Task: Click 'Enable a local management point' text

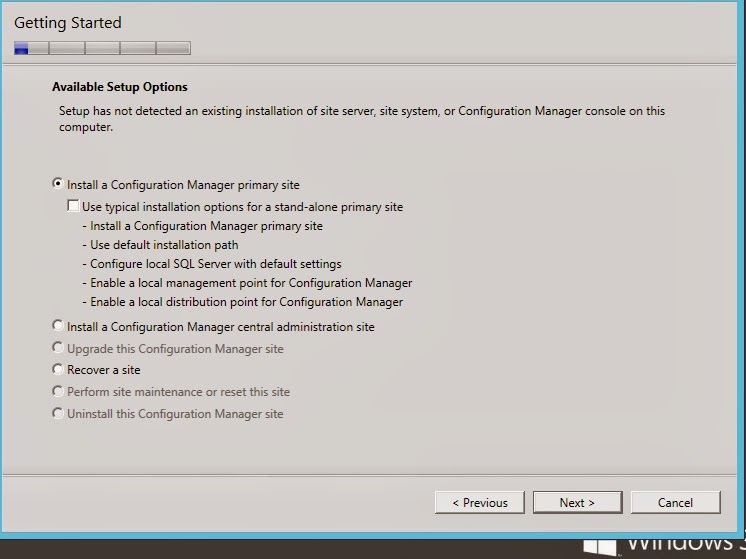Action: pyautogui.click(x=247, y=283)
